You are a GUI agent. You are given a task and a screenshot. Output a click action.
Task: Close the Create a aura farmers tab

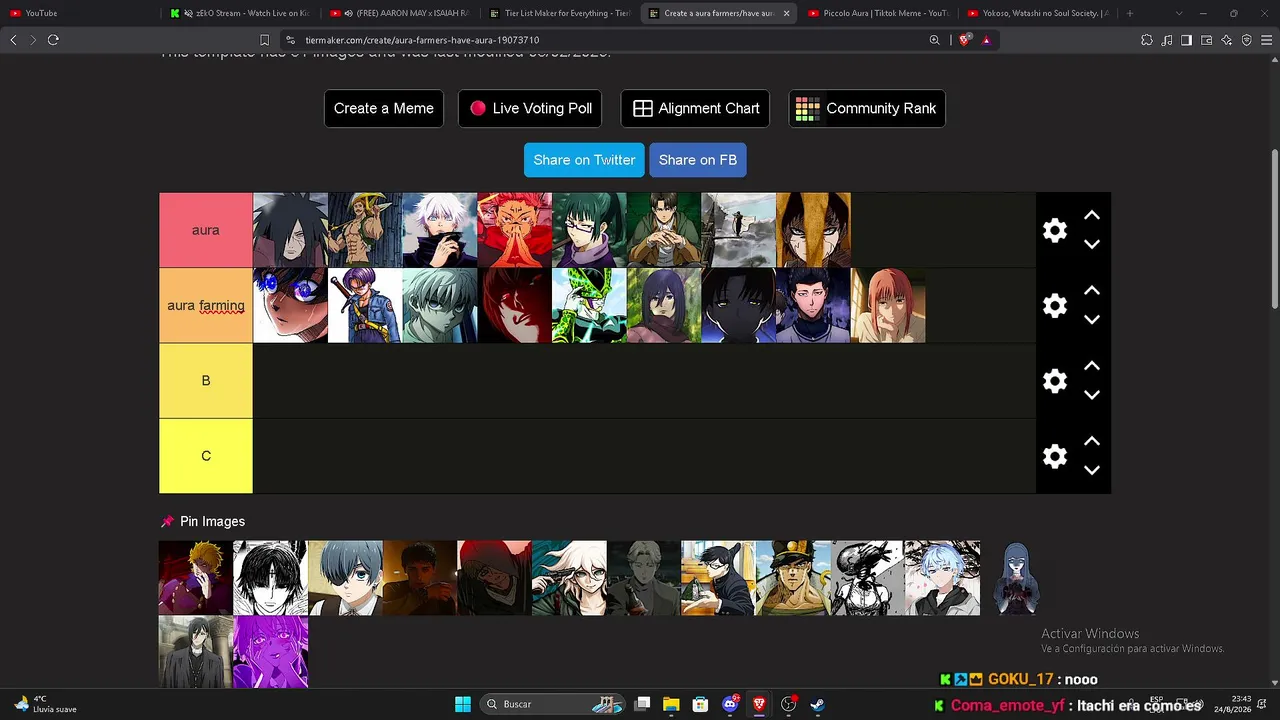pyautogui.click(x=786, y=13)
